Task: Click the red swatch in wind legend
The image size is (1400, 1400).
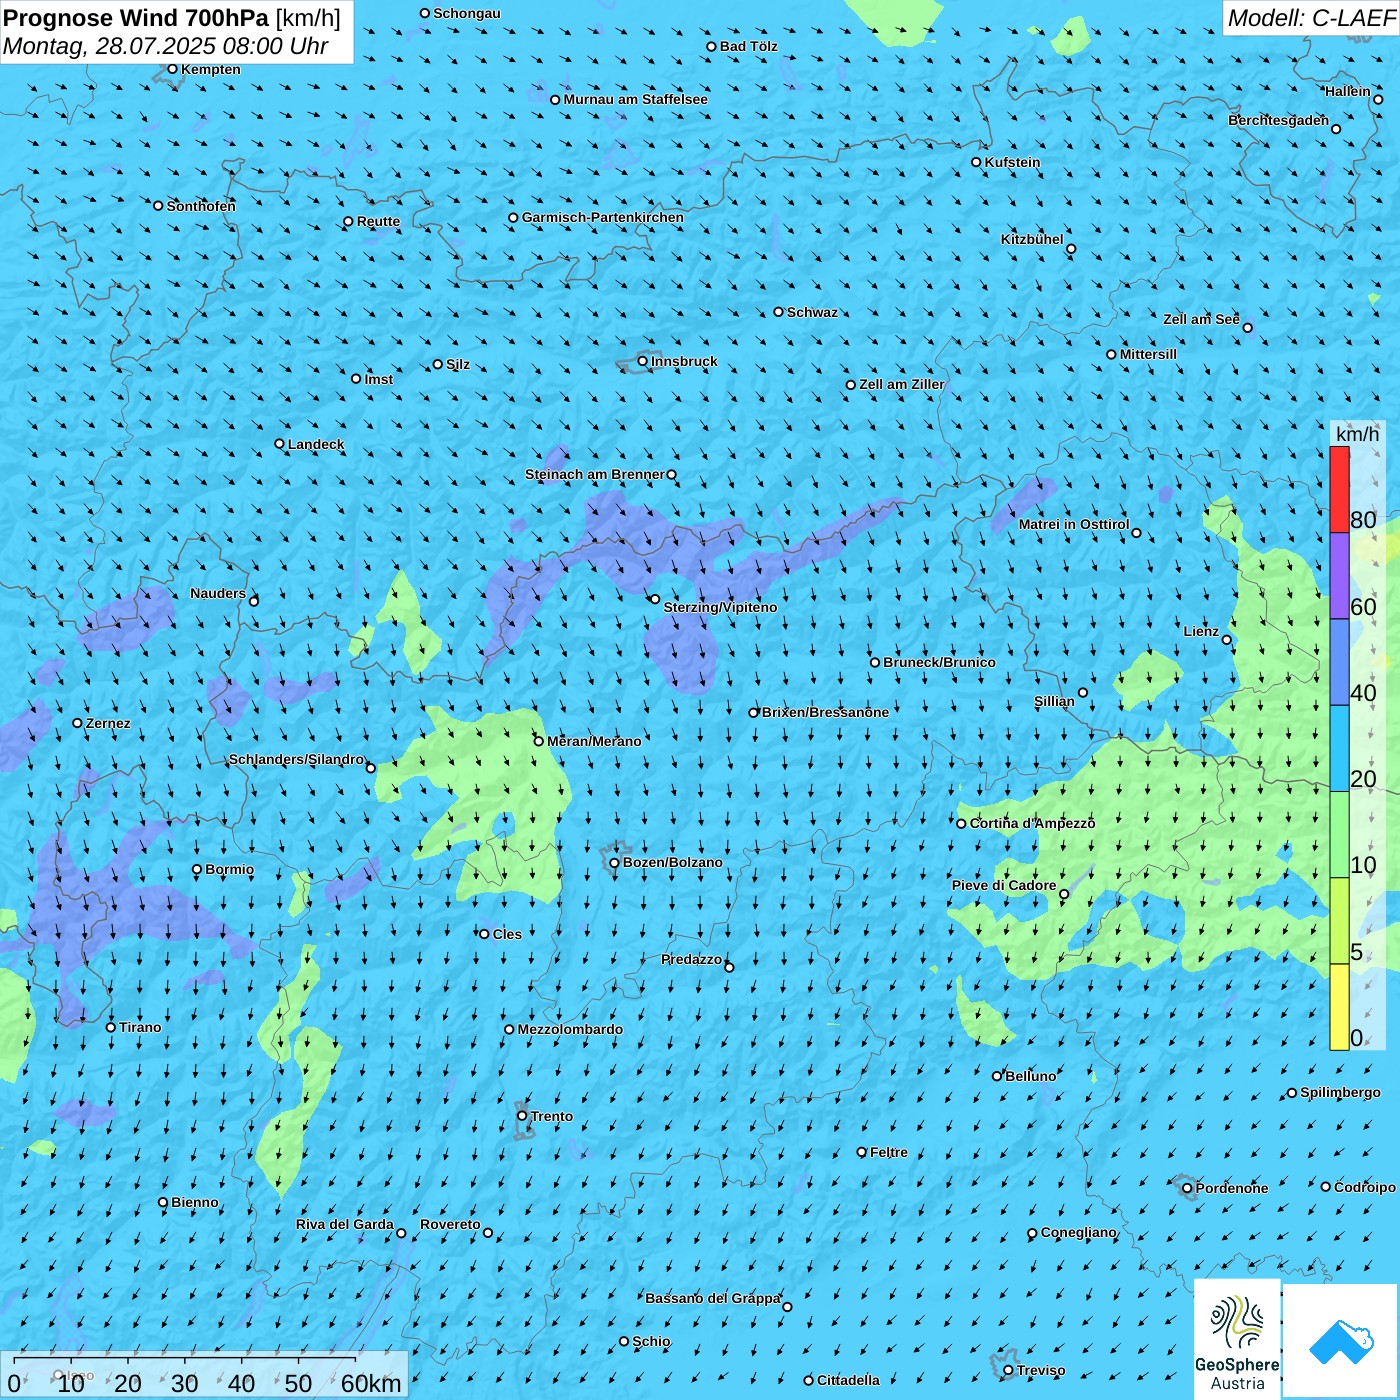Action: point(1339,489)
